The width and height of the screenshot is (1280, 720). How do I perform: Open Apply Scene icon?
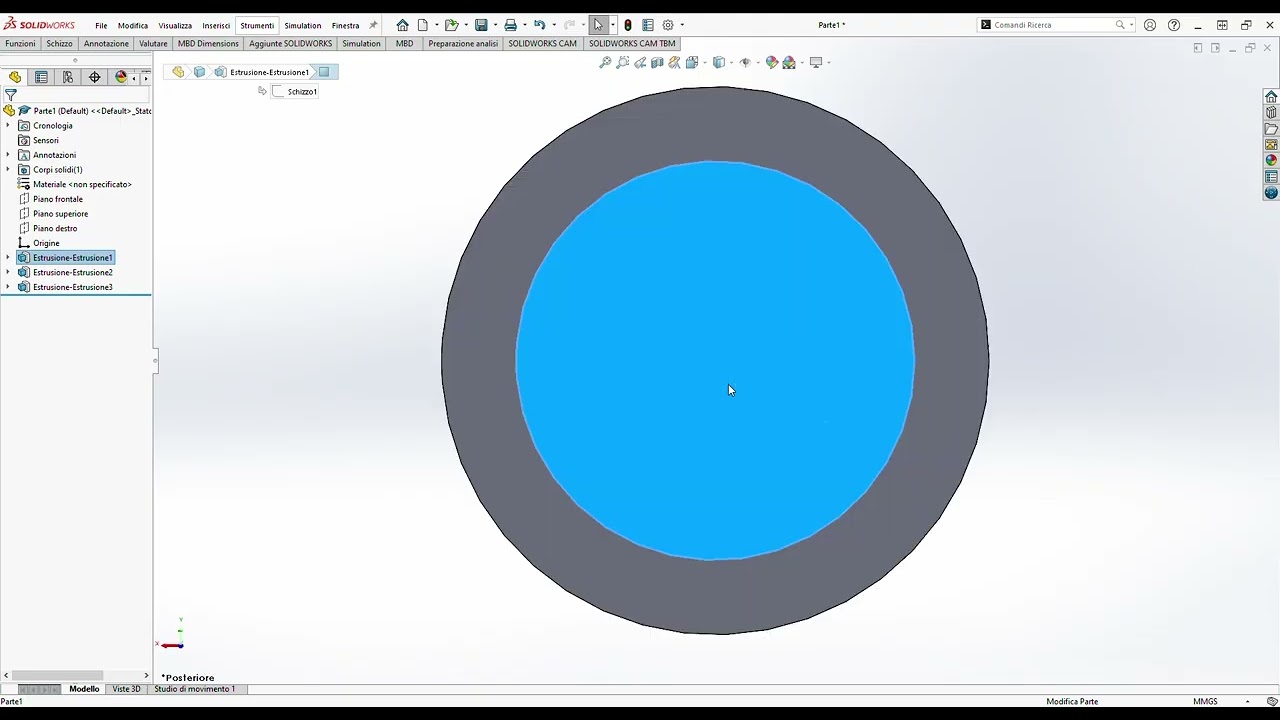tap(789, 62)
